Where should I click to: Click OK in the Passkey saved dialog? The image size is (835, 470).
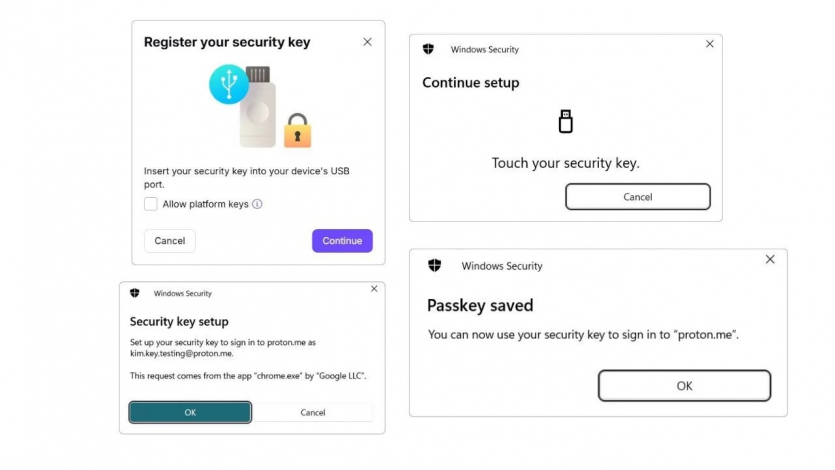point(684,386)
